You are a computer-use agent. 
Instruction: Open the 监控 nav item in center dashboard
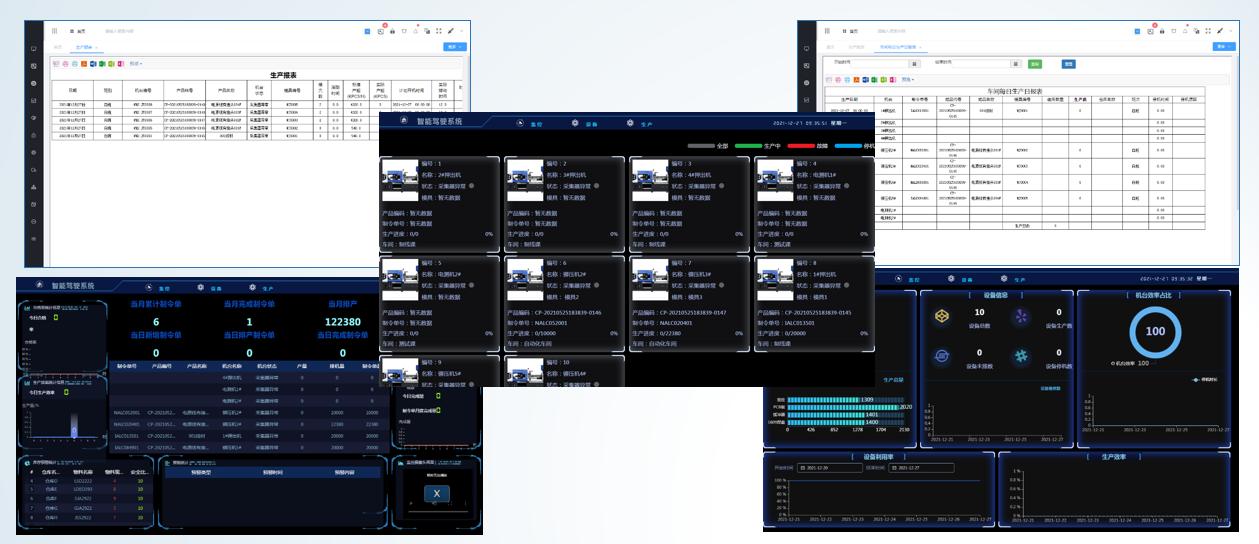point(530,123)
